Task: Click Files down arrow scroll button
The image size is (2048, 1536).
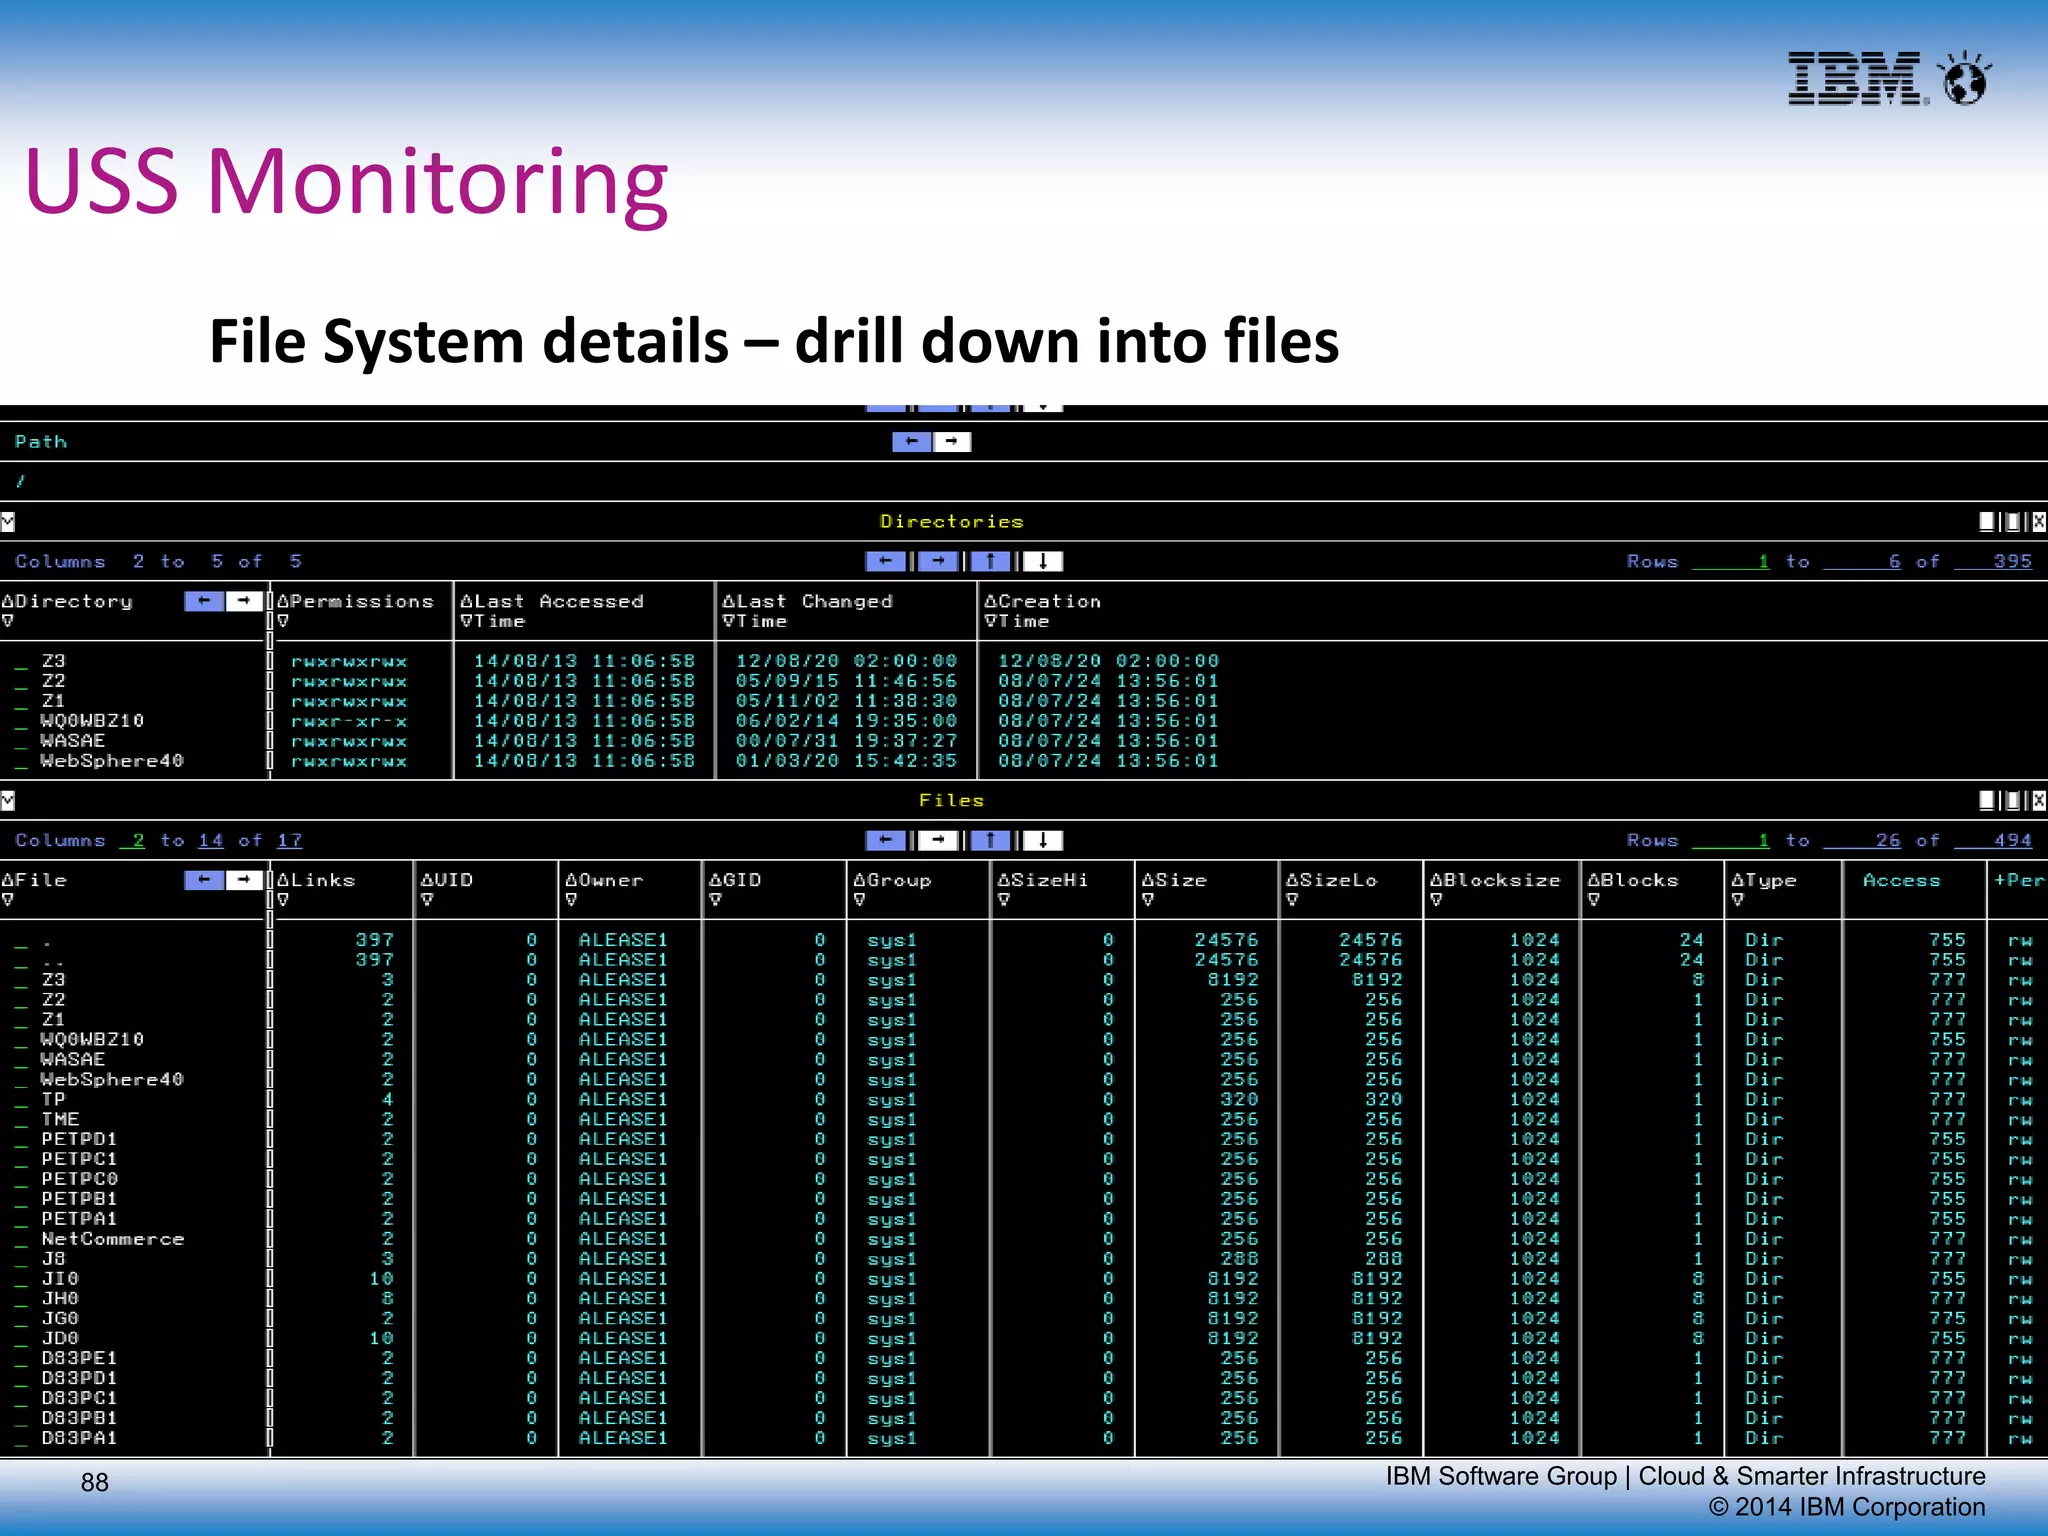Action: tap(1042, 840)
